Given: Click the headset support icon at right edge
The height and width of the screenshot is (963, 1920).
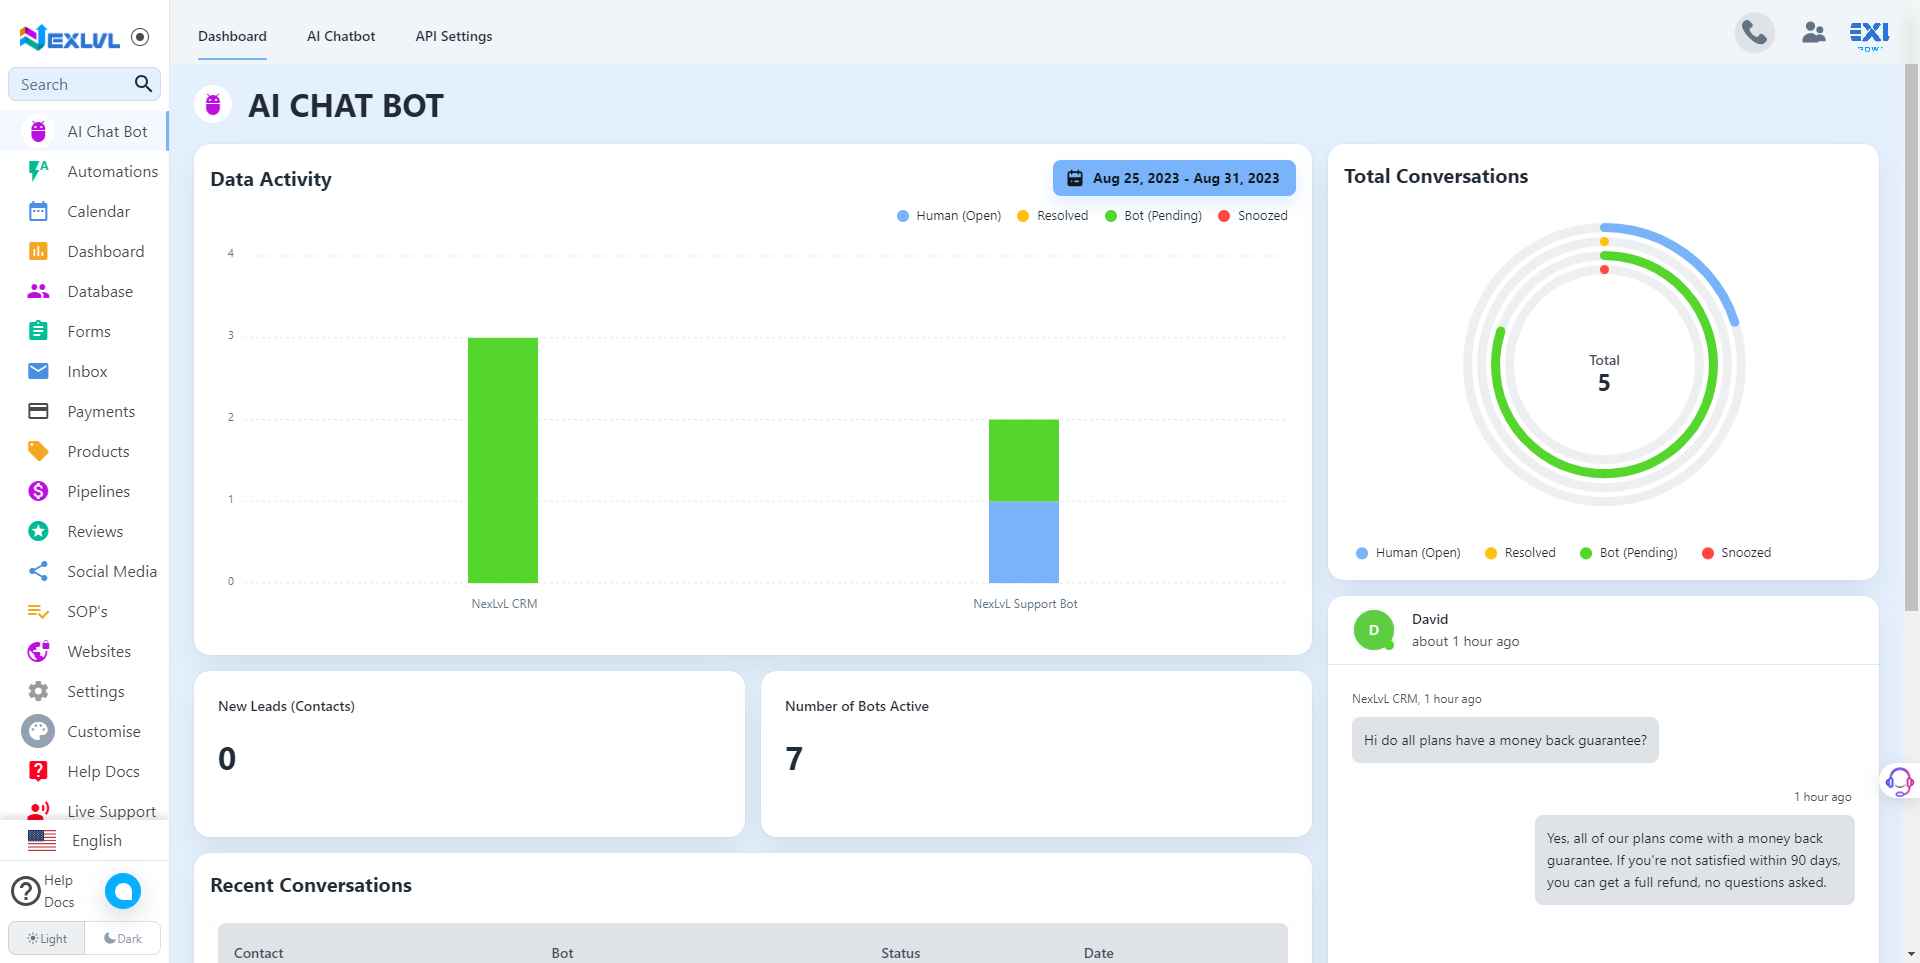Looking at the screenshot, I should [1899, 781].
